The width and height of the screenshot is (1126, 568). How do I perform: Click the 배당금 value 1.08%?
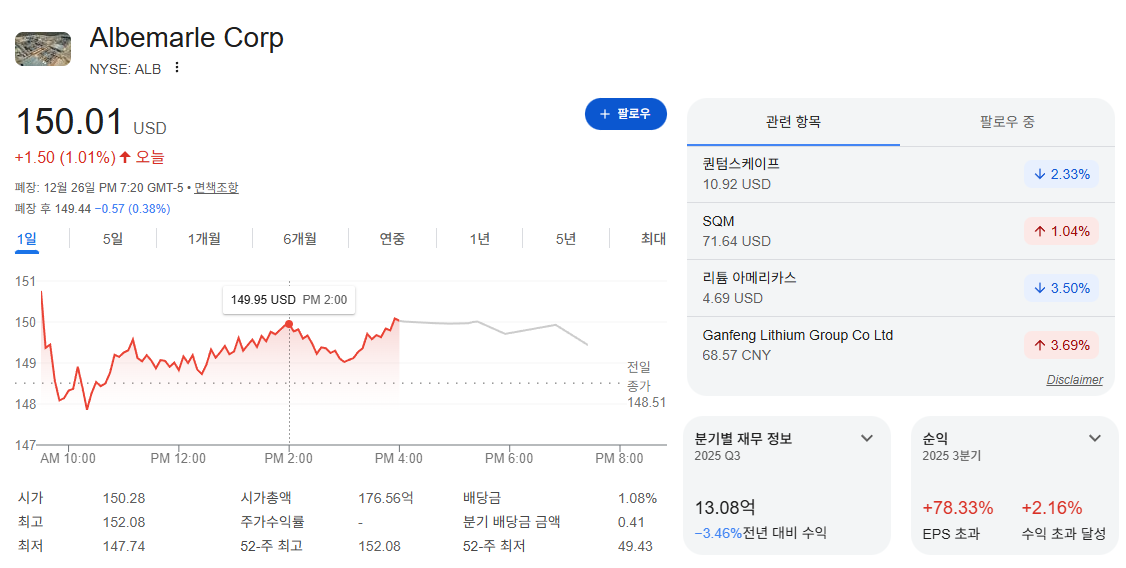tap(637, 498)
